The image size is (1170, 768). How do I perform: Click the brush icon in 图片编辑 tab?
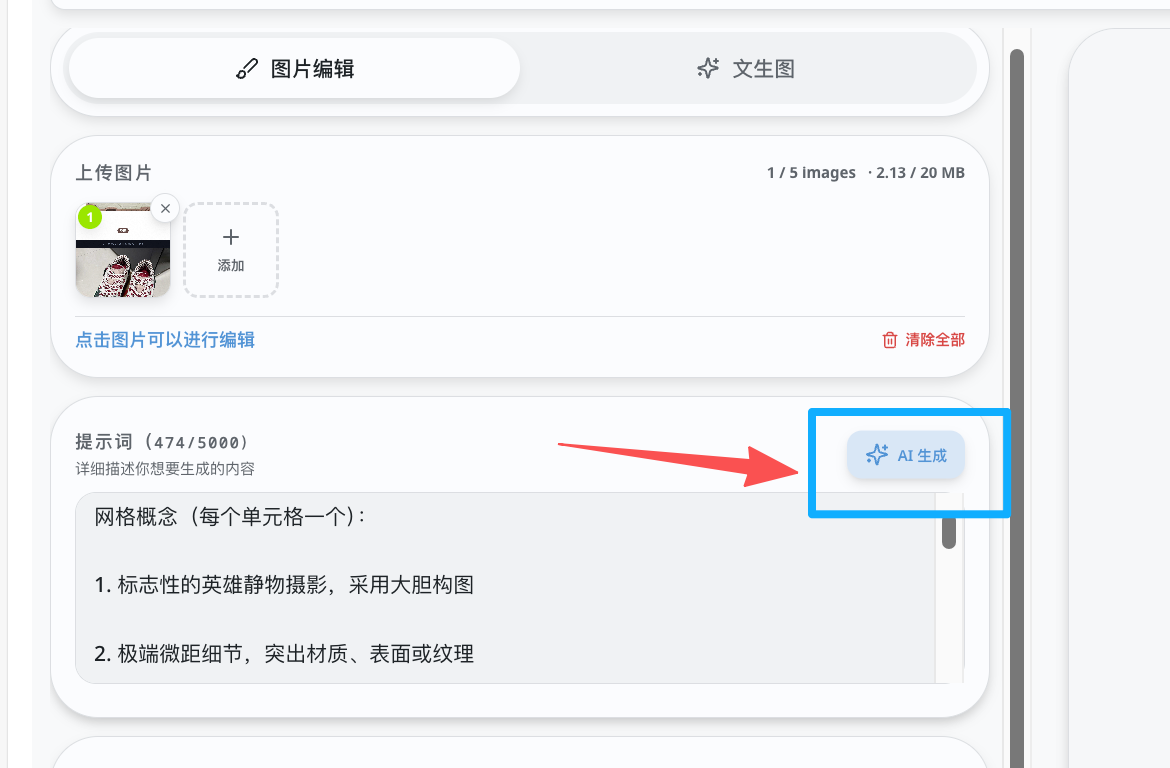click(247, 69)
